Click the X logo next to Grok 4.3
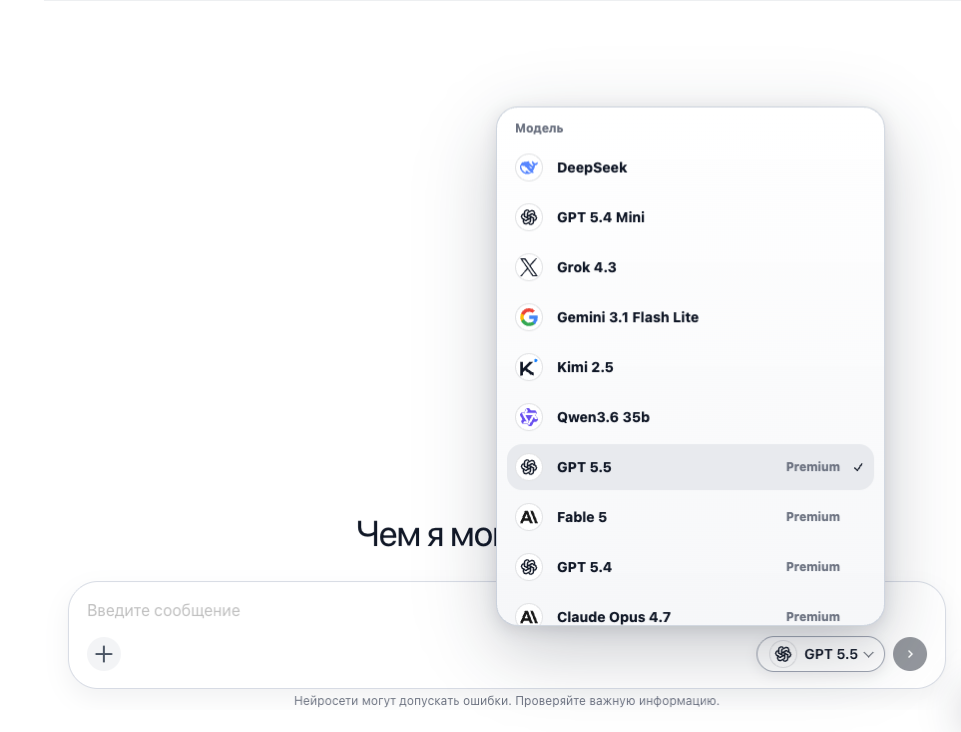 528,267
